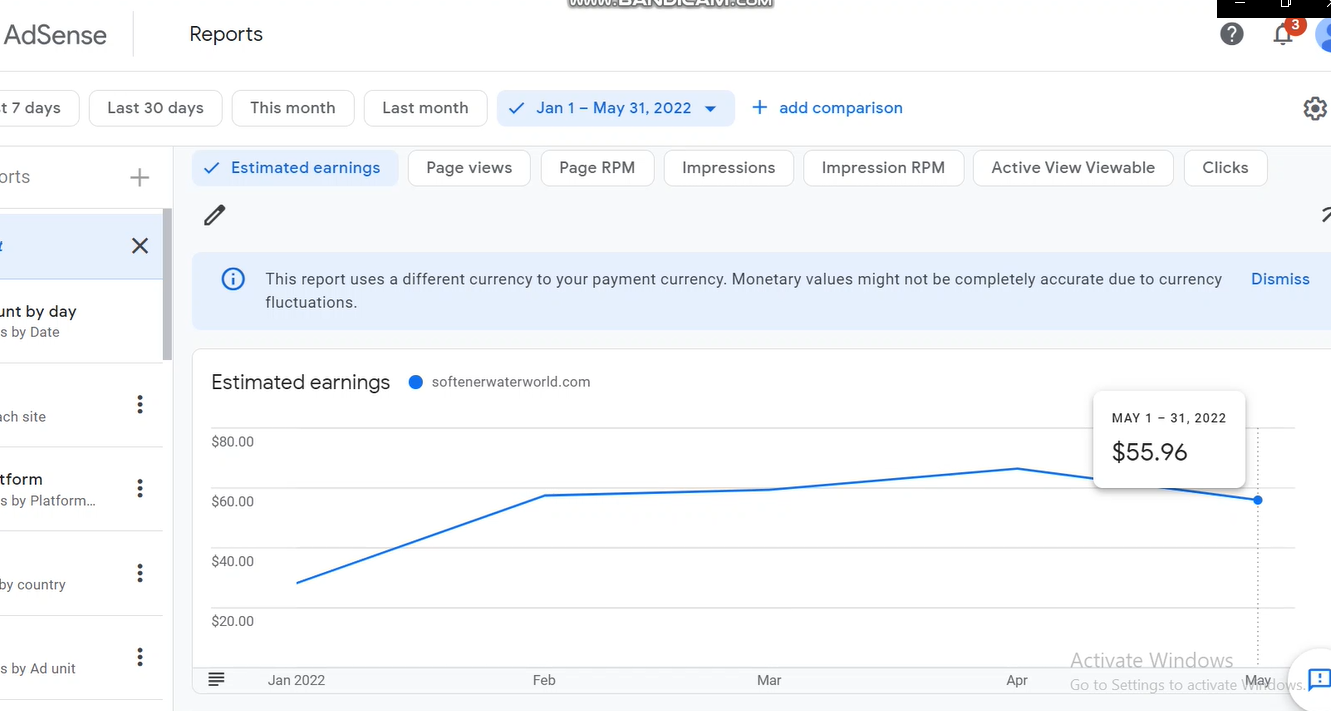1331x711 pixels.
Task: Click the Reports heading
Action: (x=226, y=34)
